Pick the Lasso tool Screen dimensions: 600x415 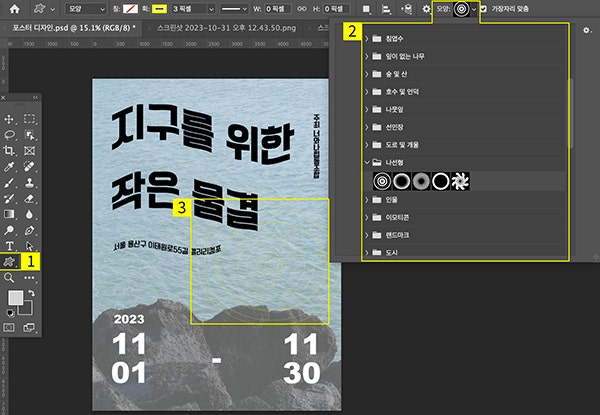point(11,134)
